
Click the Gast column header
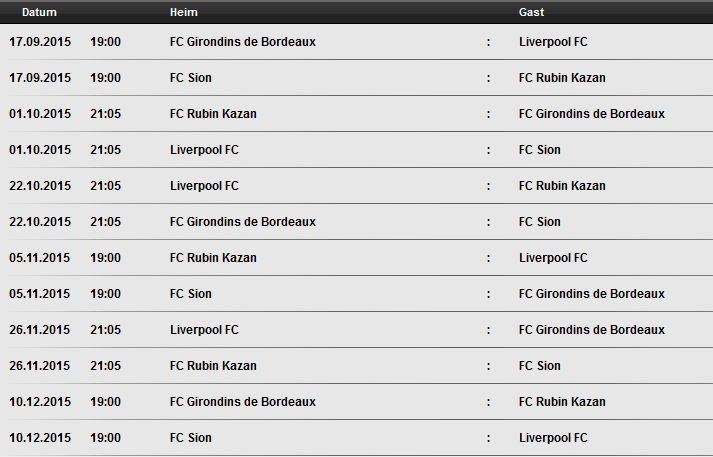531,12
